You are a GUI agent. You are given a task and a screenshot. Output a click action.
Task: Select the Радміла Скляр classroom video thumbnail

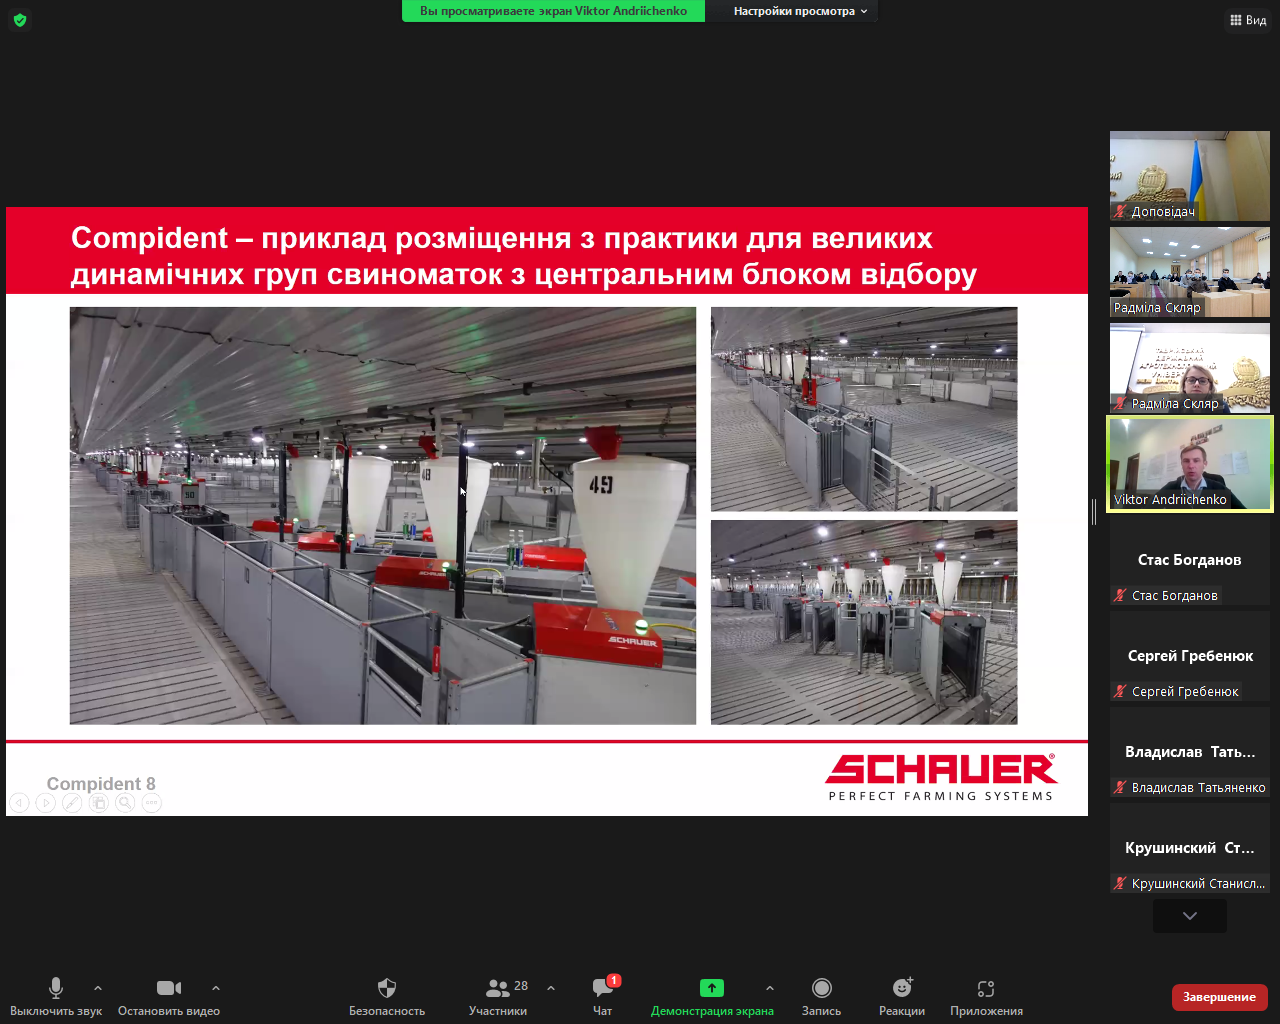(1190, 272)
